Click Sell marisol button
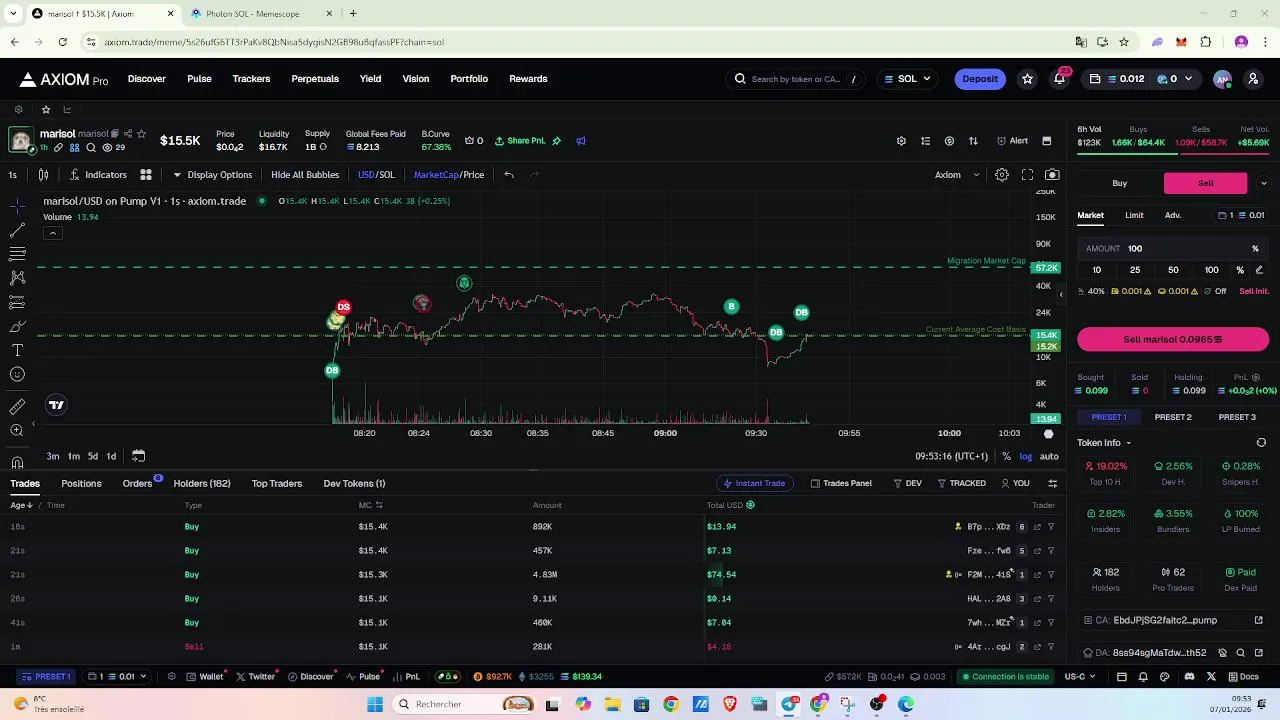1280x720 pixels. pyautogui.click(x=1173, y=340)
